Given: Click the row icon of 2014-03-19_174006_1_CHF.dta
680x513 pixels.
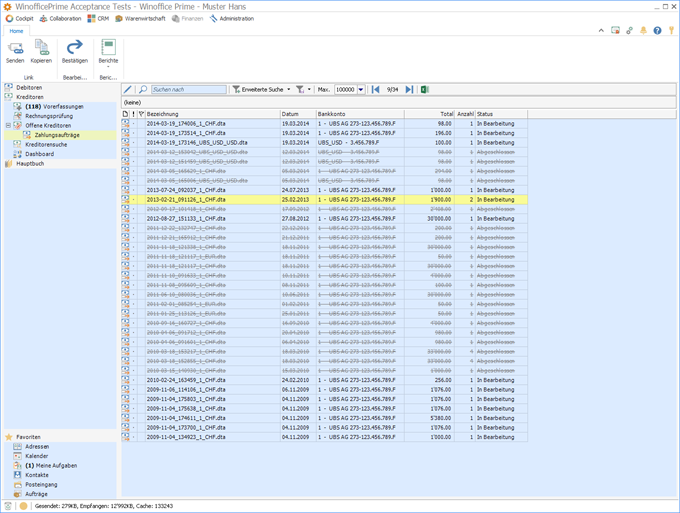Looking at the screenshot, I should (125, 124).
